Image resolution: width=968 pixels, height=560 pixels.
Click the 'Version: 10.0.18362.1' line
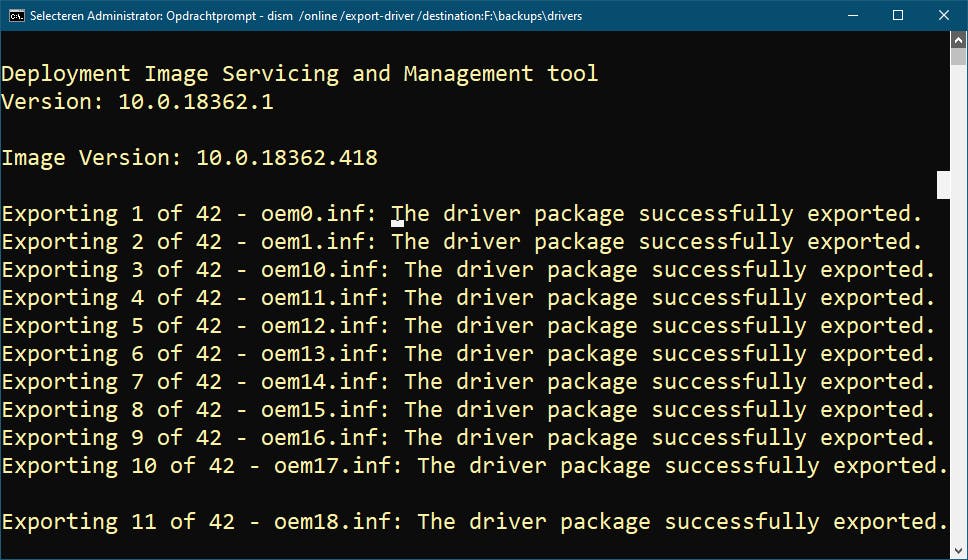(137, 102)
